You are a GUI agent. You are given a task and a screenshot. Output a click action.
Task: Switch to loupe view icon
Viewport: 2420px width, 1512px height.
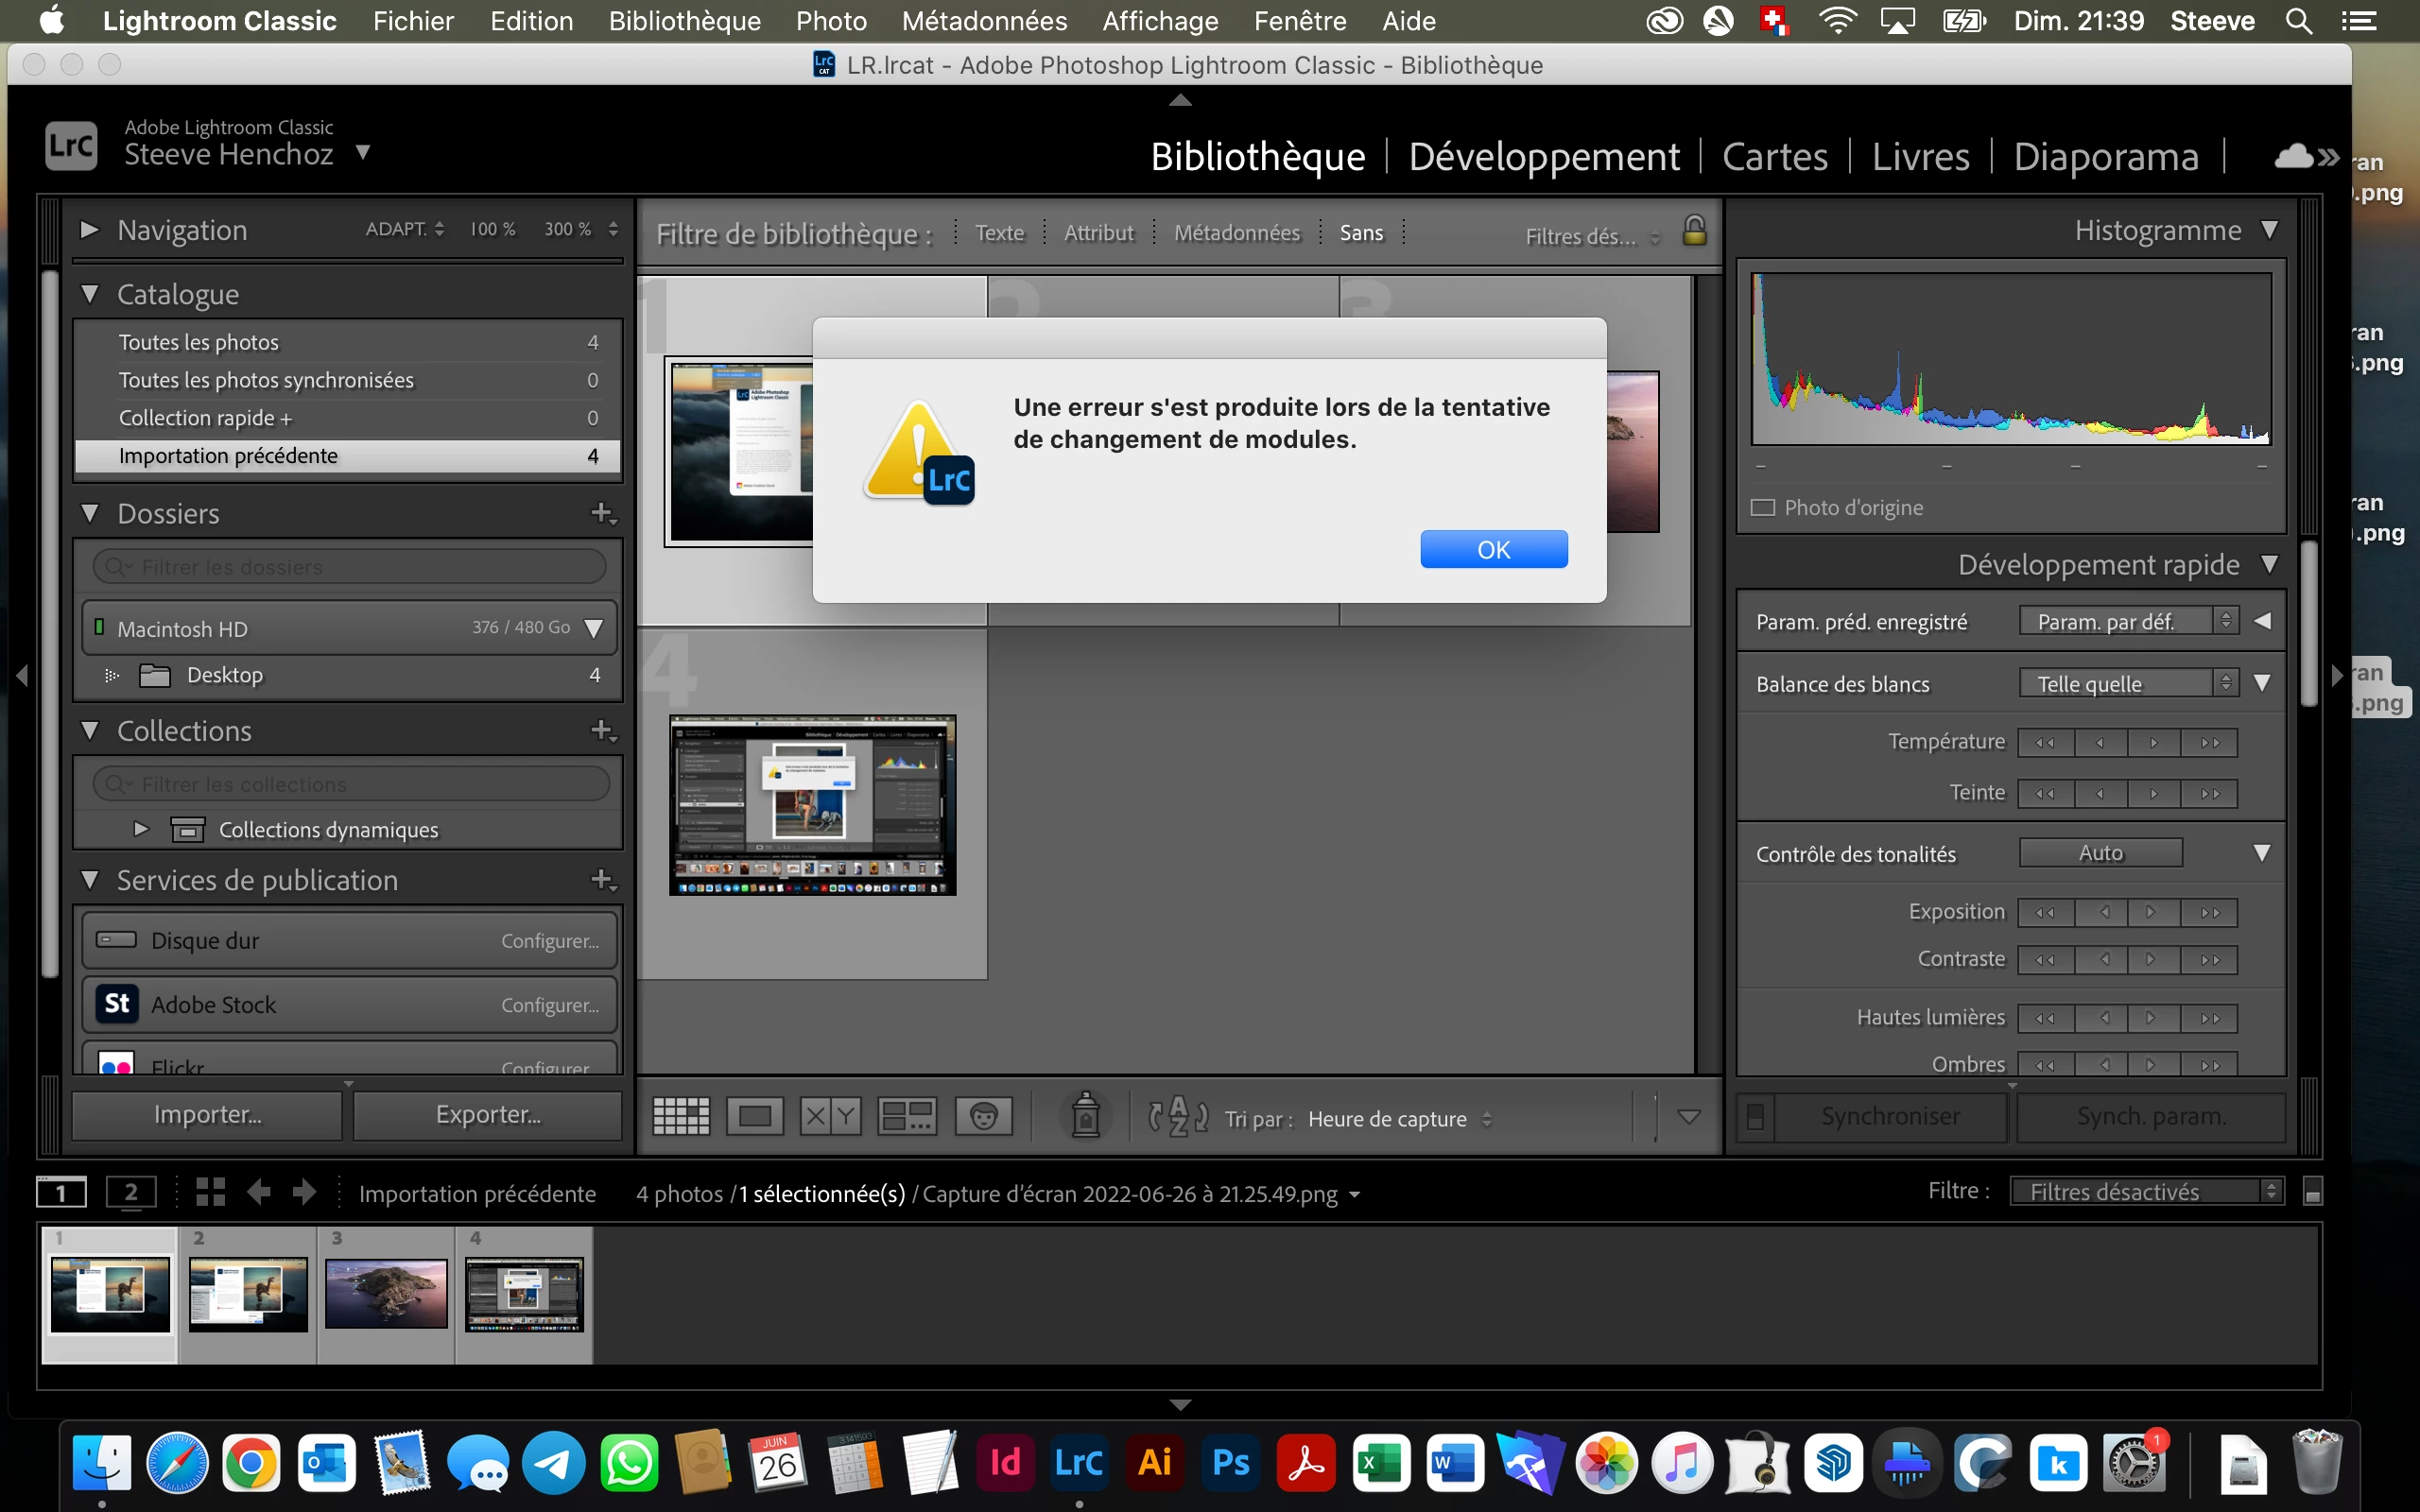(x=755, y=1116)
